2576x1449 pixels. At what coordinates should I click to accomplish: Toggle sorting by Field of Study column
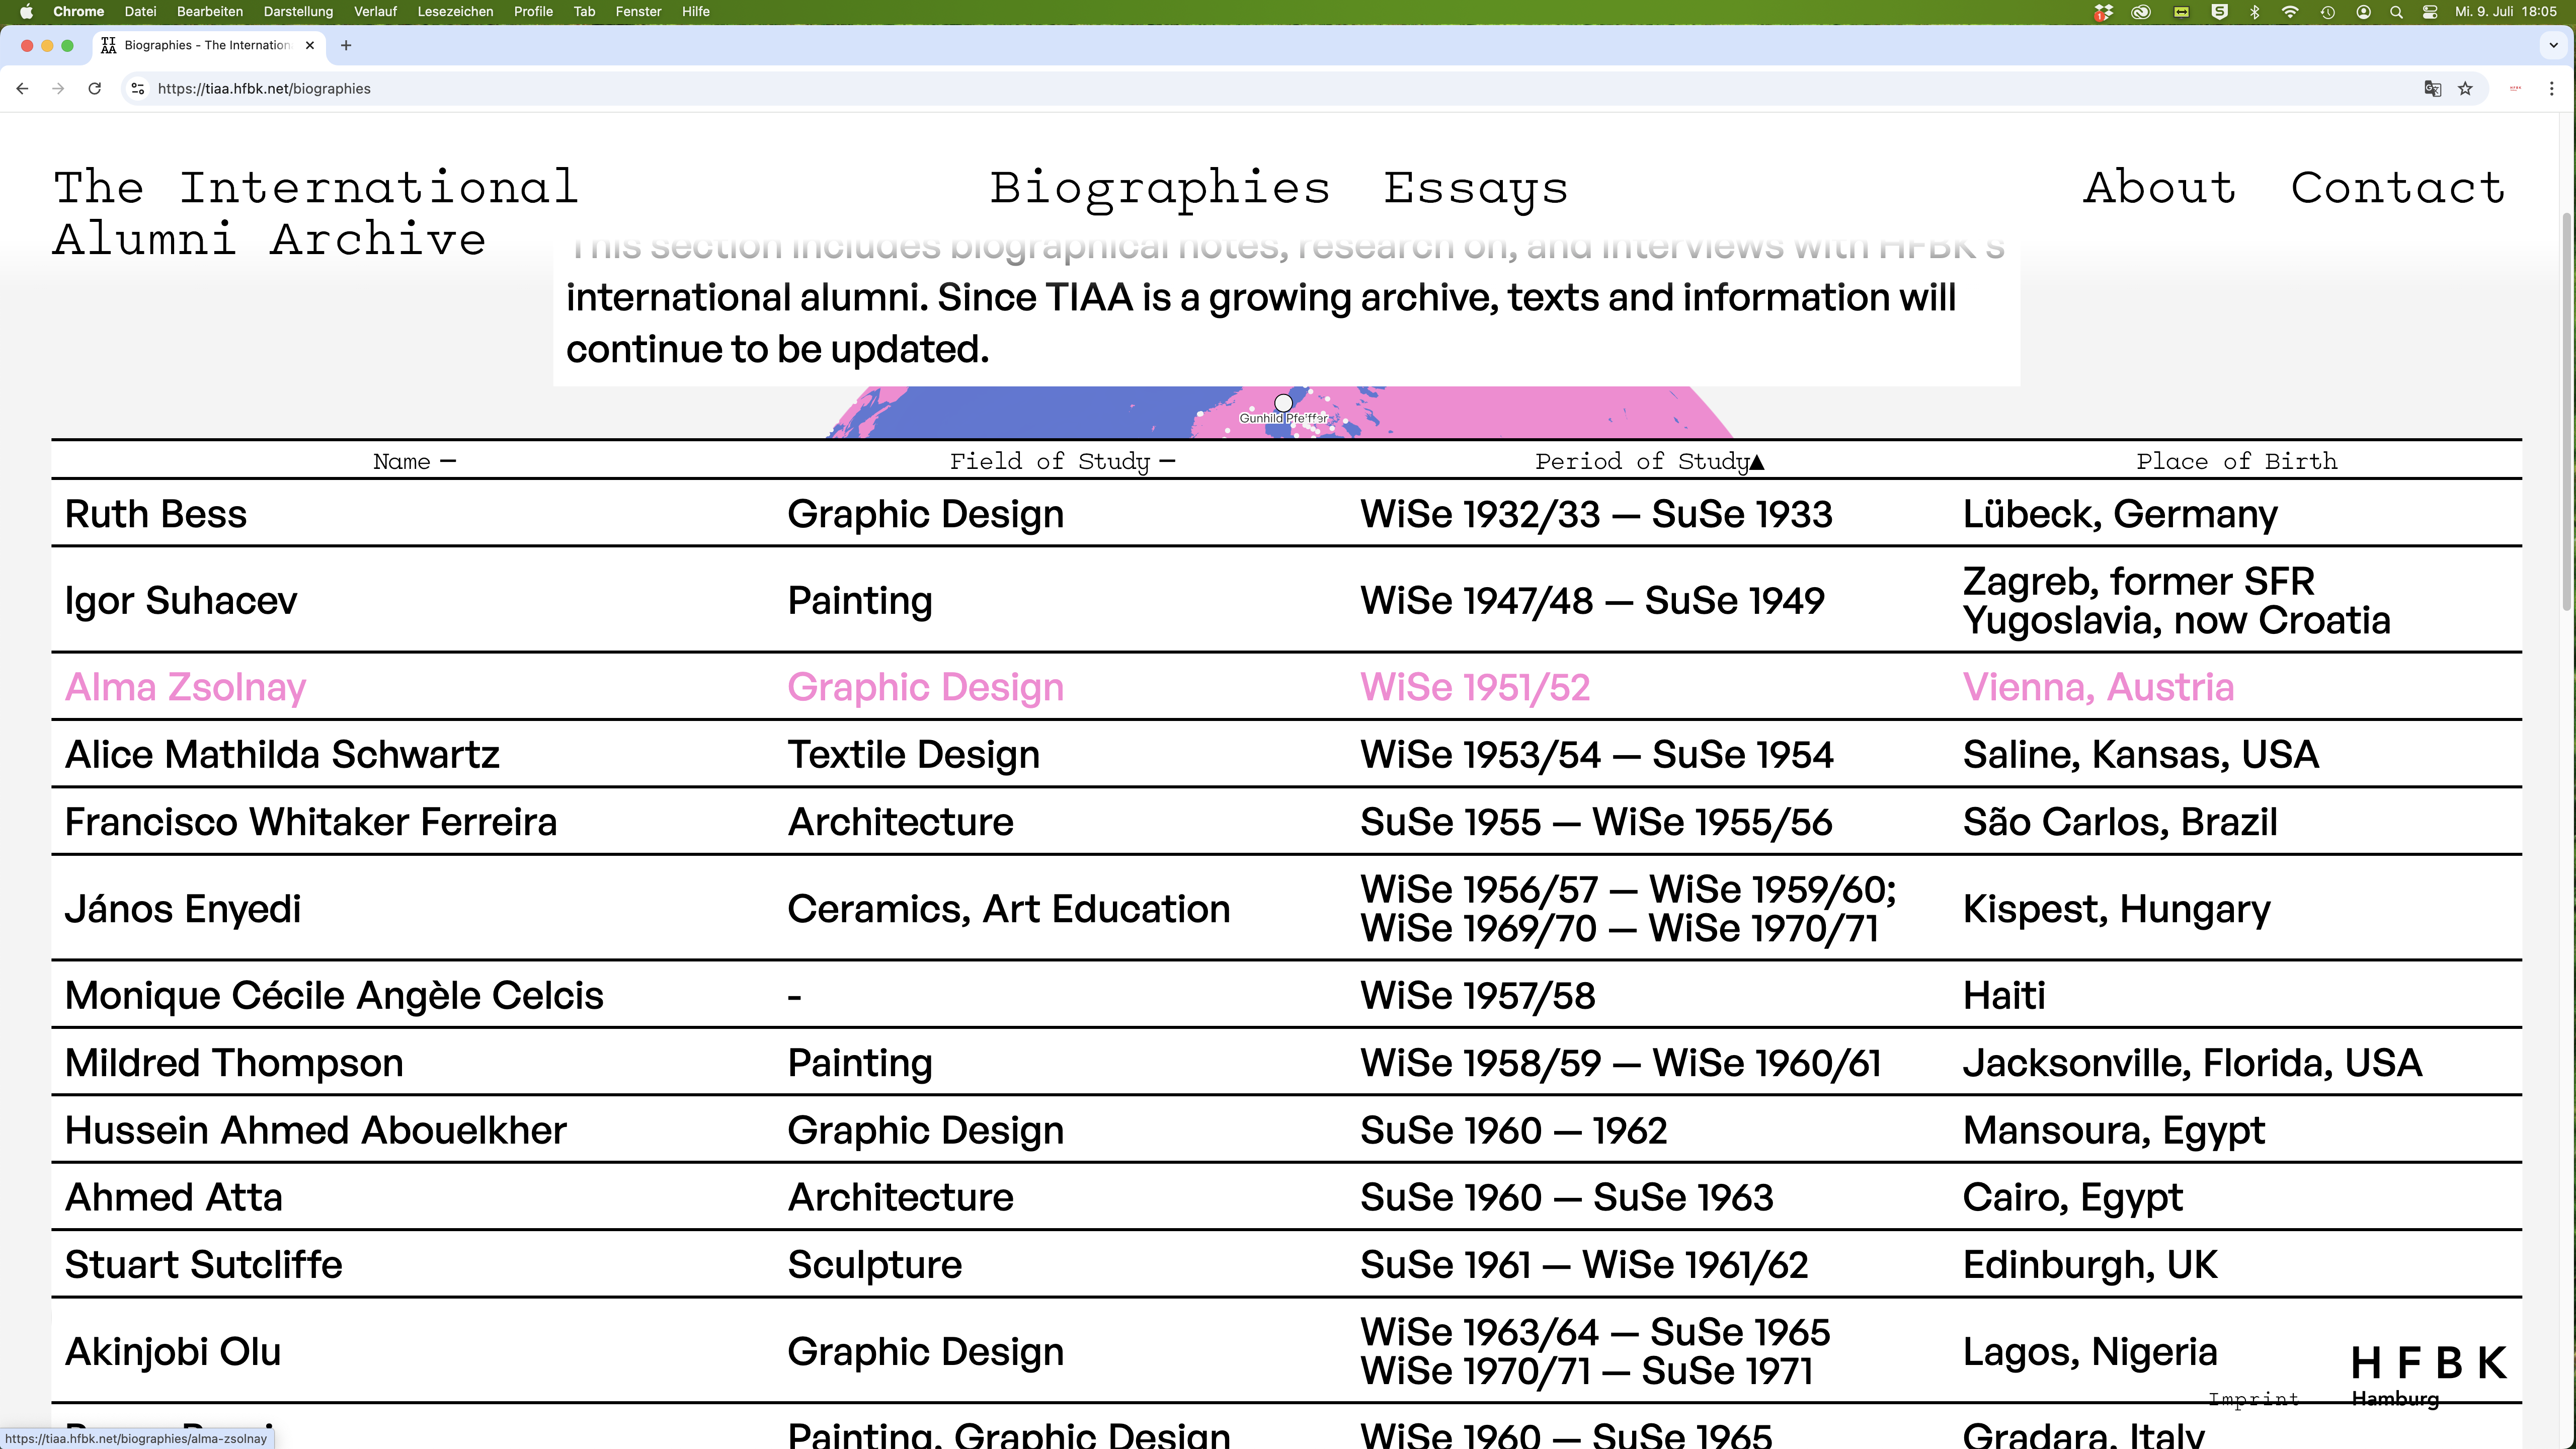(1062, 461)
